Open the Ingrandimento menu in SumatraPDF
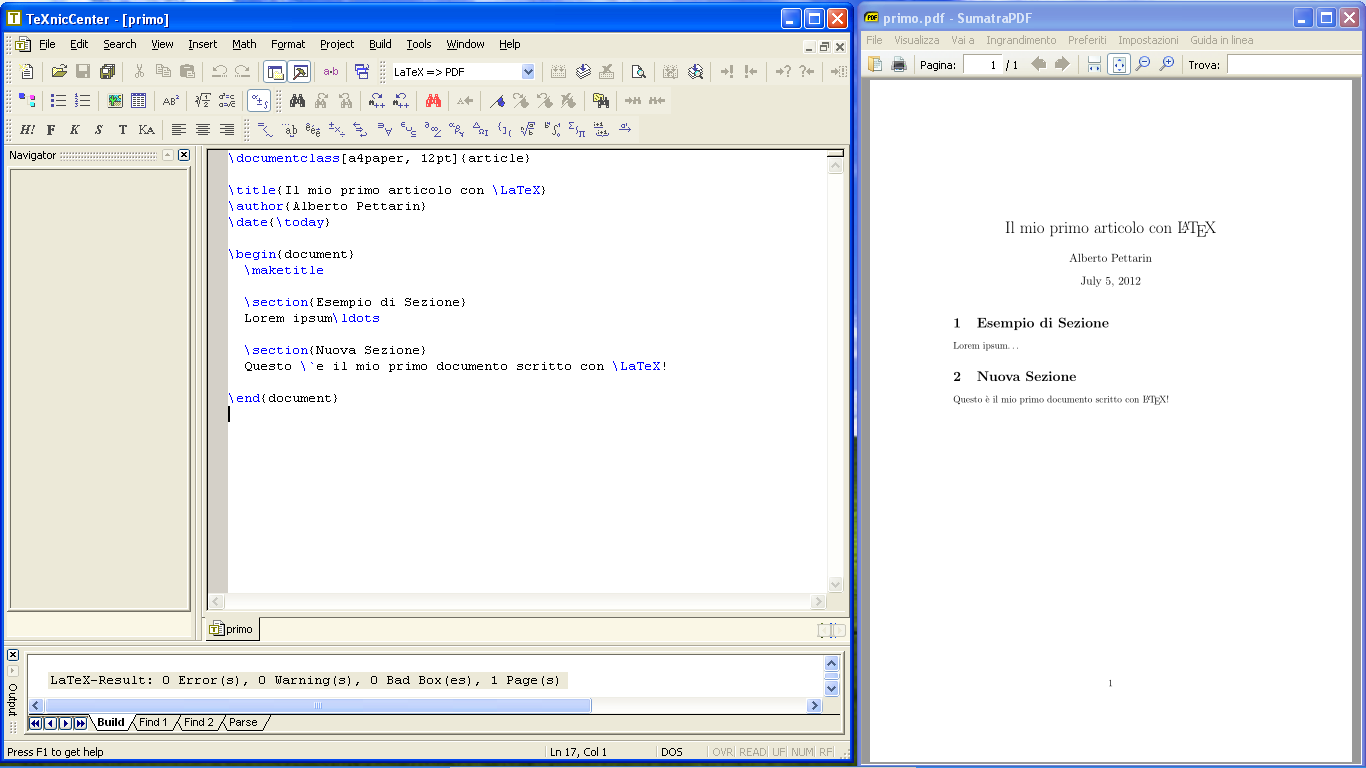This screenshot has width=1366, height=768. pos(1021,40)
